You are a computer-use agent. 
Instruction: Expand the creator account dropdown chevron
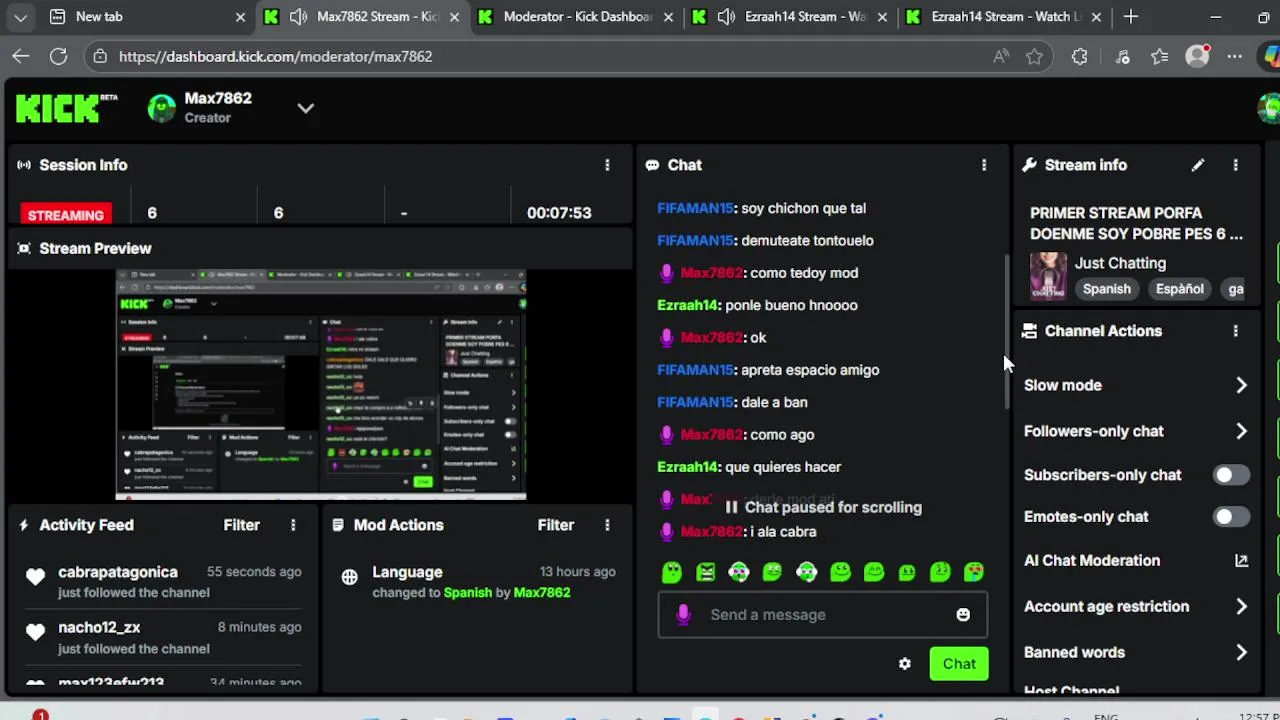306,108
